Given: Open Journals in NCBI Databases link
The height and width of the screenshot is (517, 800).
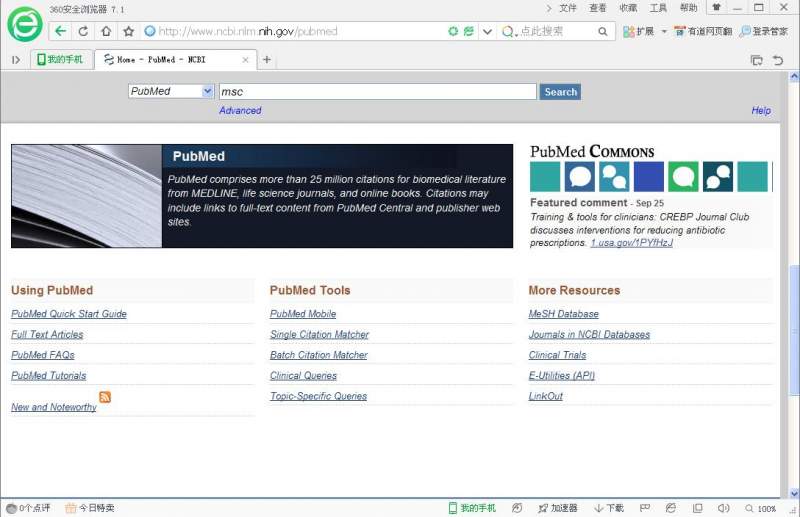Looking at the screenshot, I should tap(589, 335).
